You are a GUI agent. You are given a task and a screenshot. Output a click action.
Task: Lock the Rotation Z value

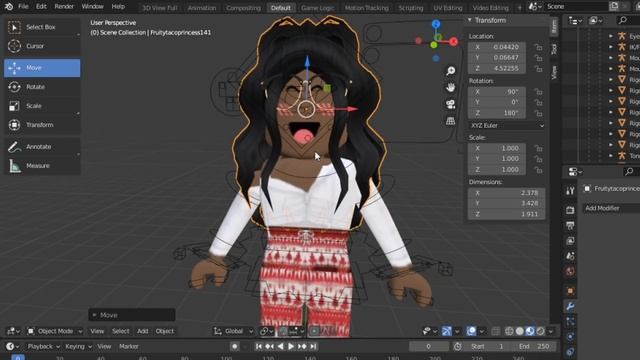tap(538, 113)
